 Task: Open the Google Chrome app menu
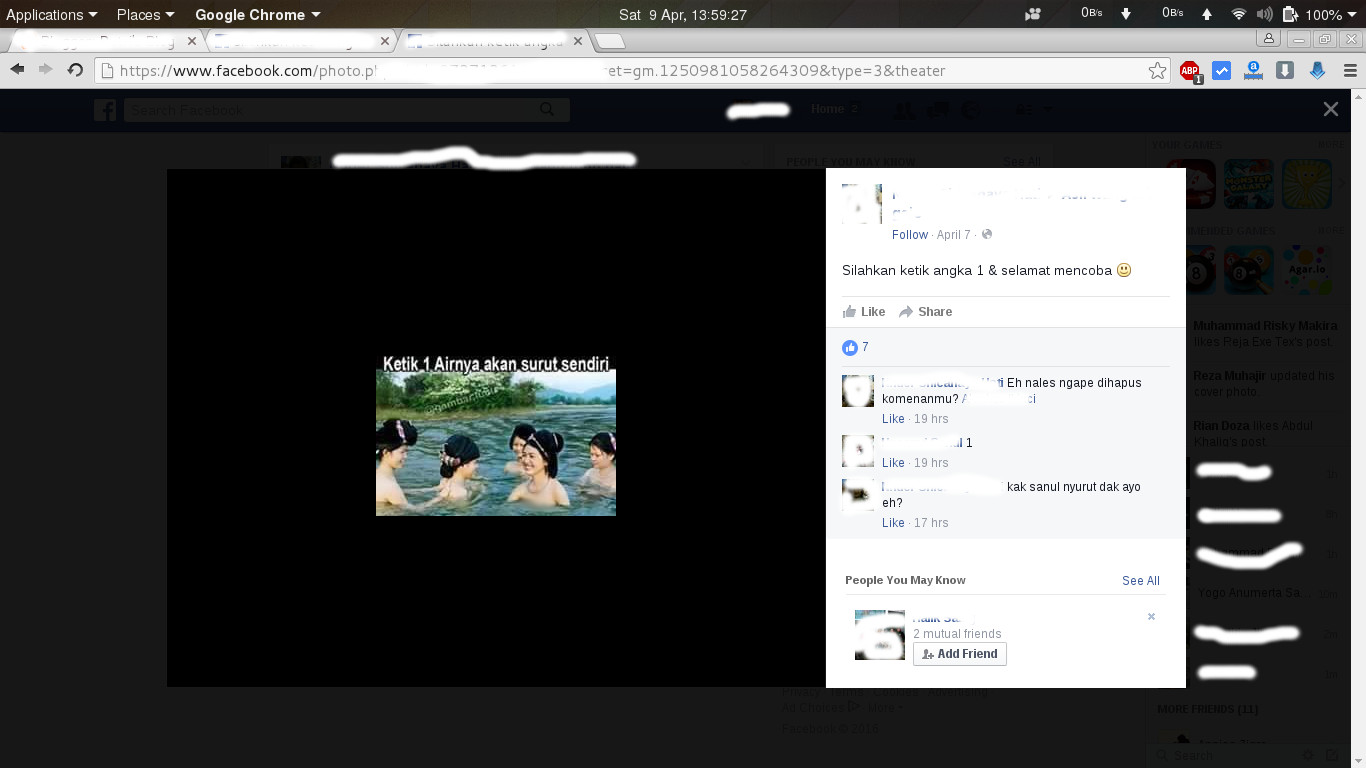coord(258,14)
